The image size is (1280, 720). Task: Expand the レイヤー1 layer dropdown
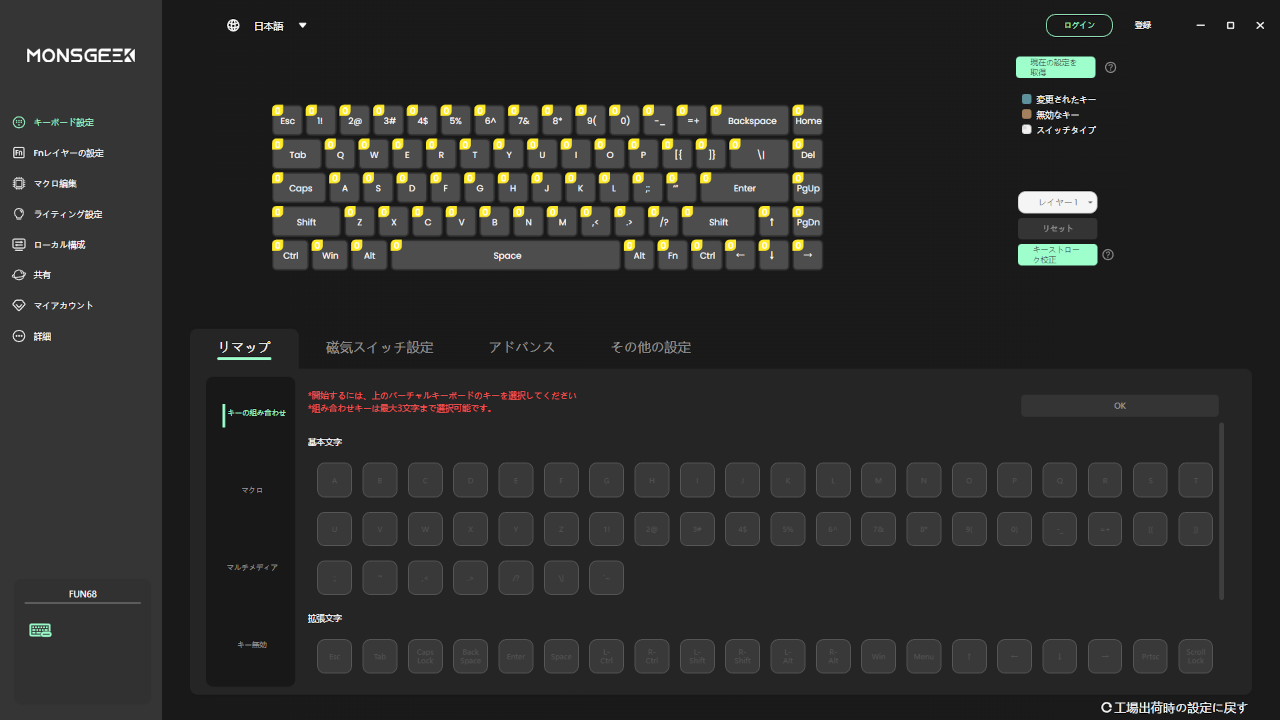pos(1057,202)
